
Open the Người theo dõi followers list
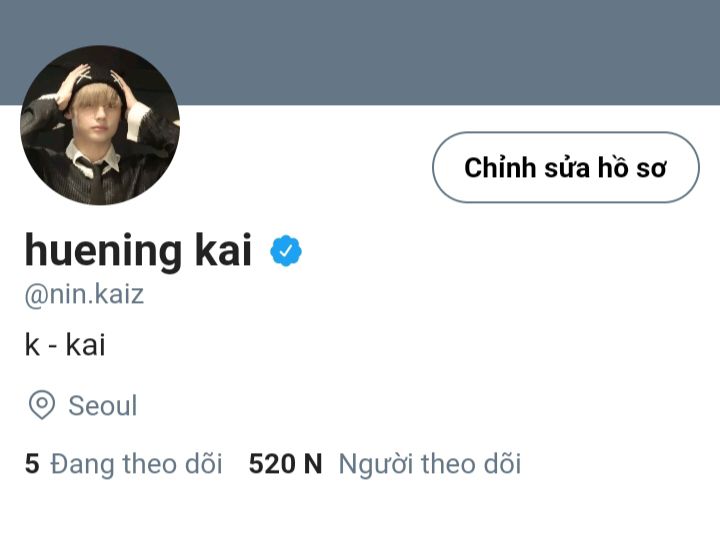[x=430, y=464]
